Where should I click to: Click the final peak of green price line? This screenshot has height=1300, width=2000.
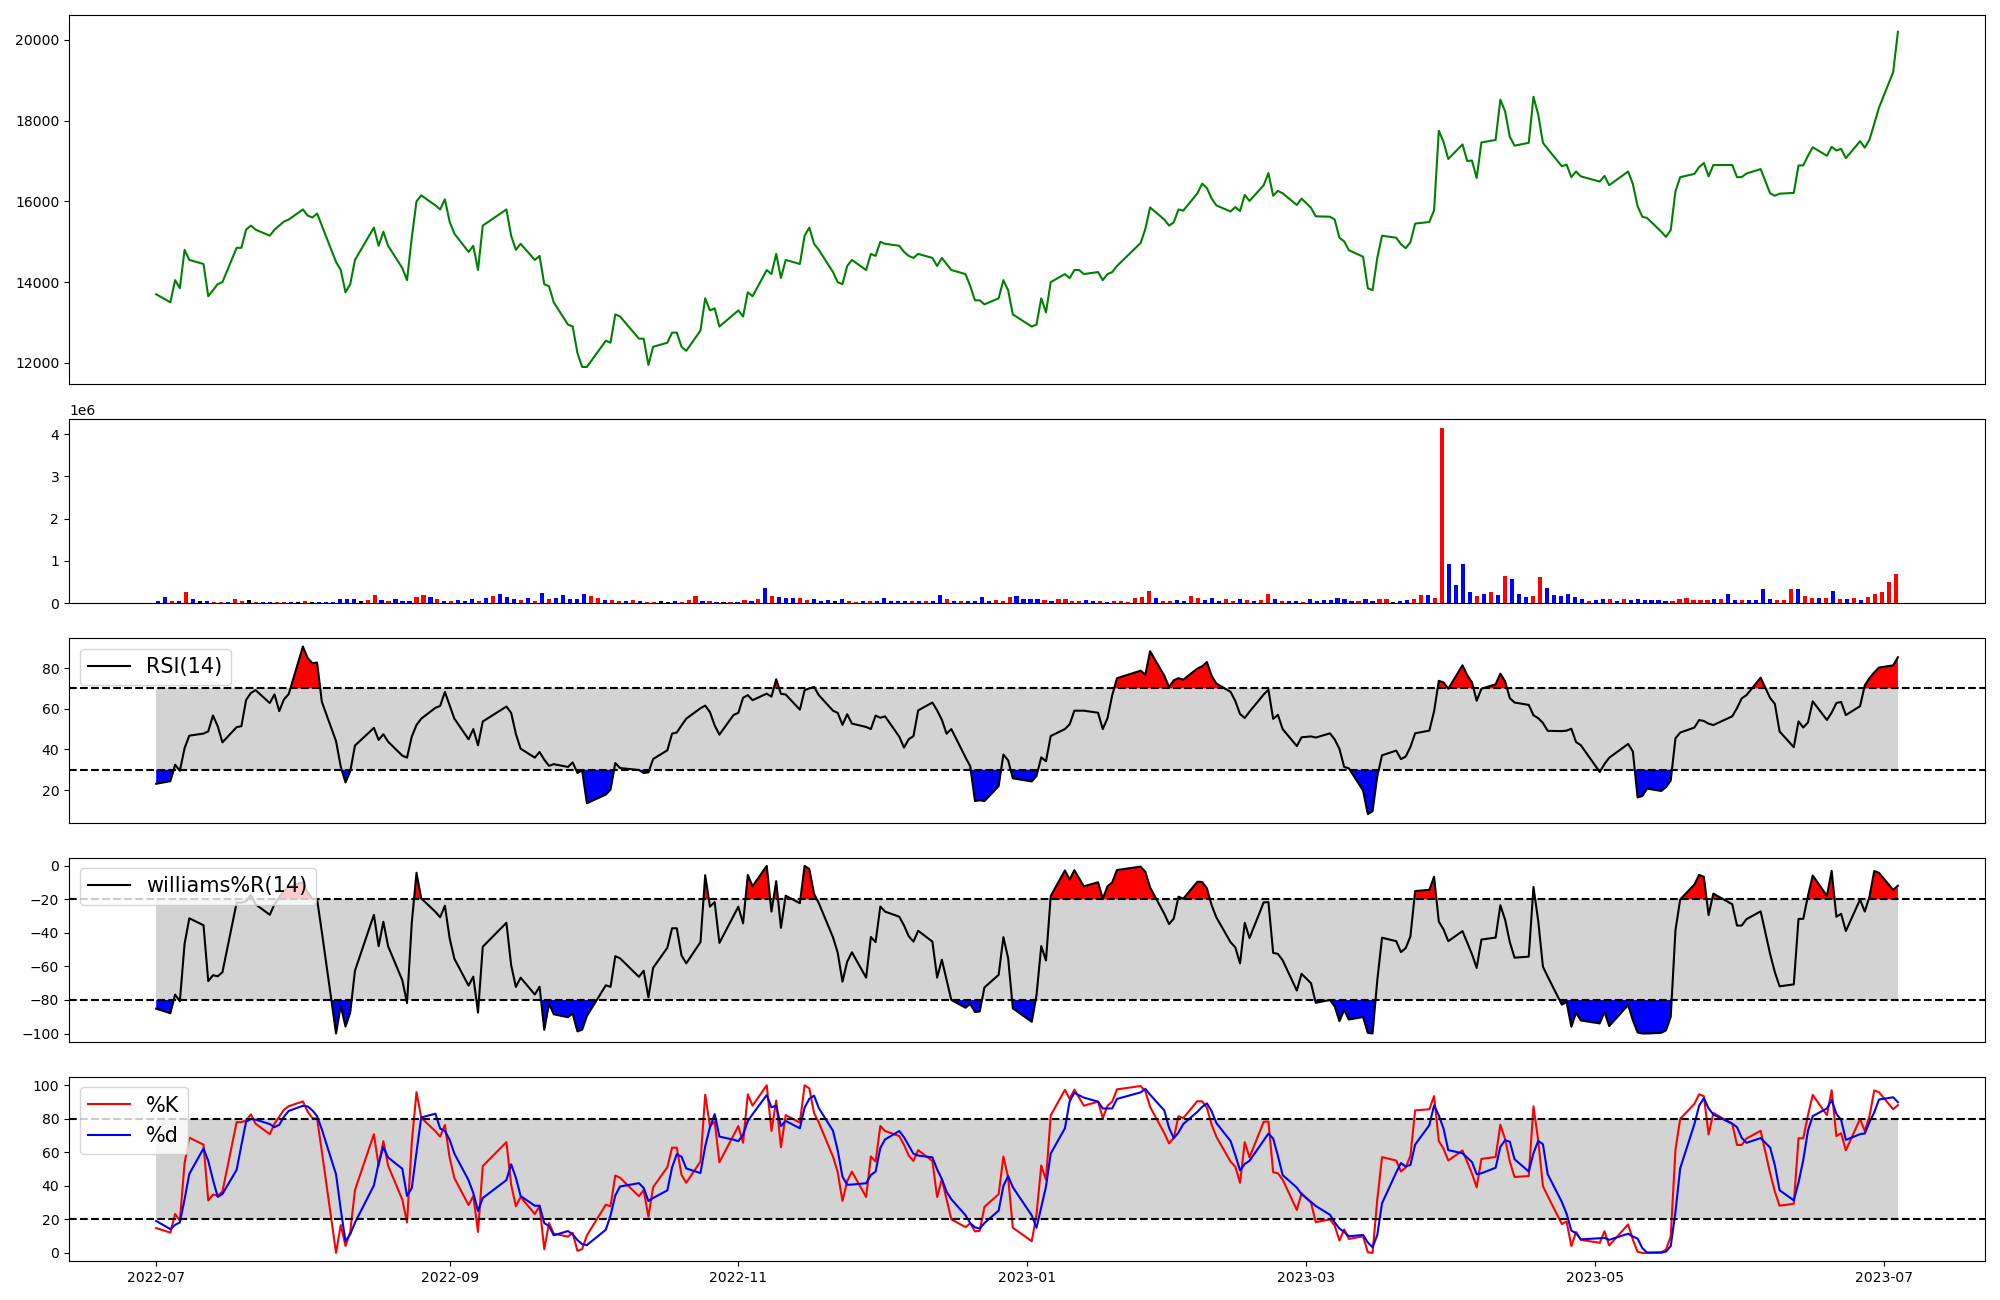point(1897,32)
